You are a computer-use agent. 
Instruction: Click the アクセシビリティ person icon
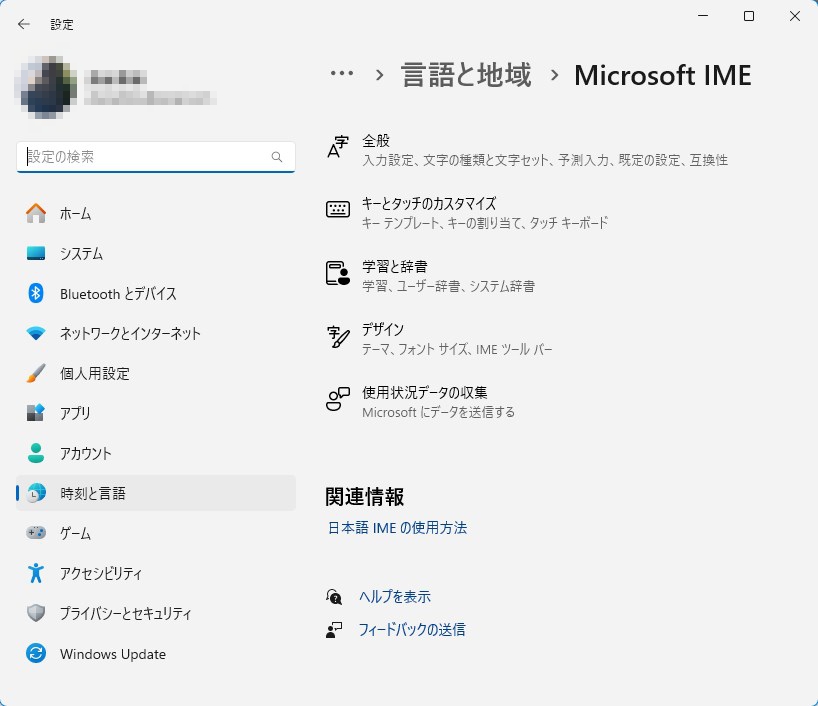[x=36, y=573]
